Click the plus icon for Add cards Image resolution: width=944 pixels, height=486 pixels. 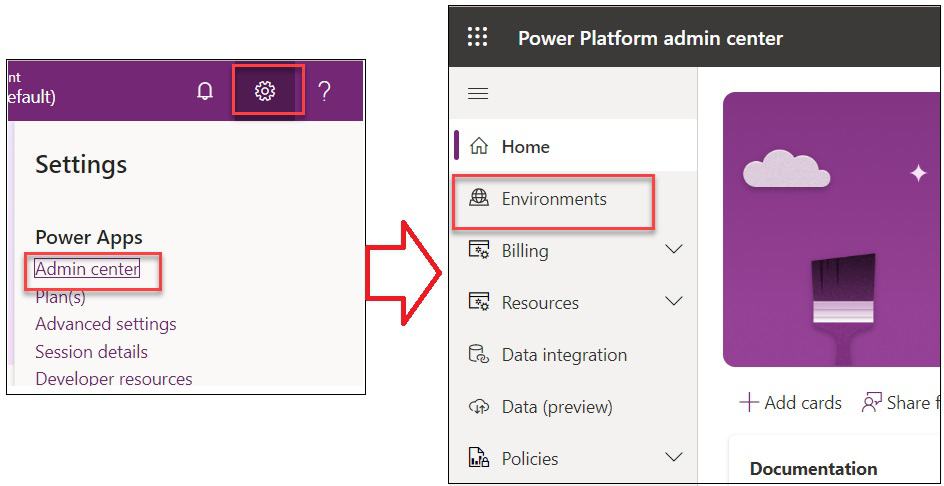pos(748,402)
